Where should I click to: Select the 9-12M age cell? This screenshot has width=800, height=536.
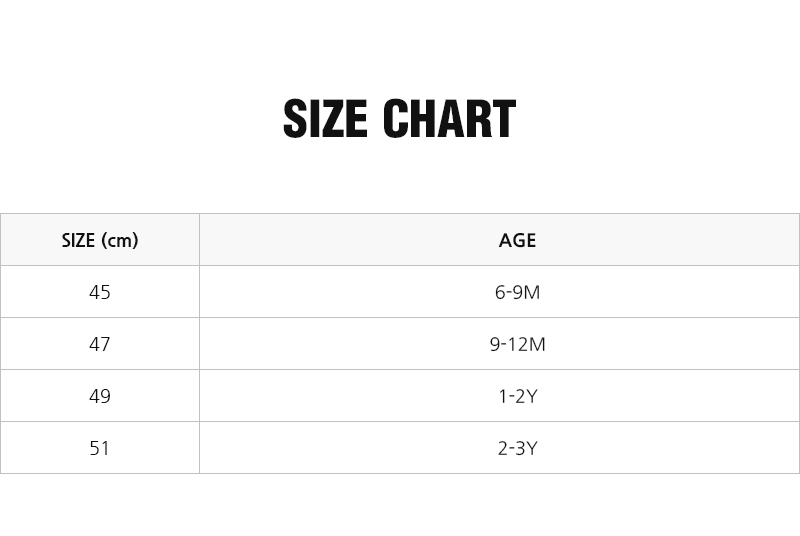point(517,344)
